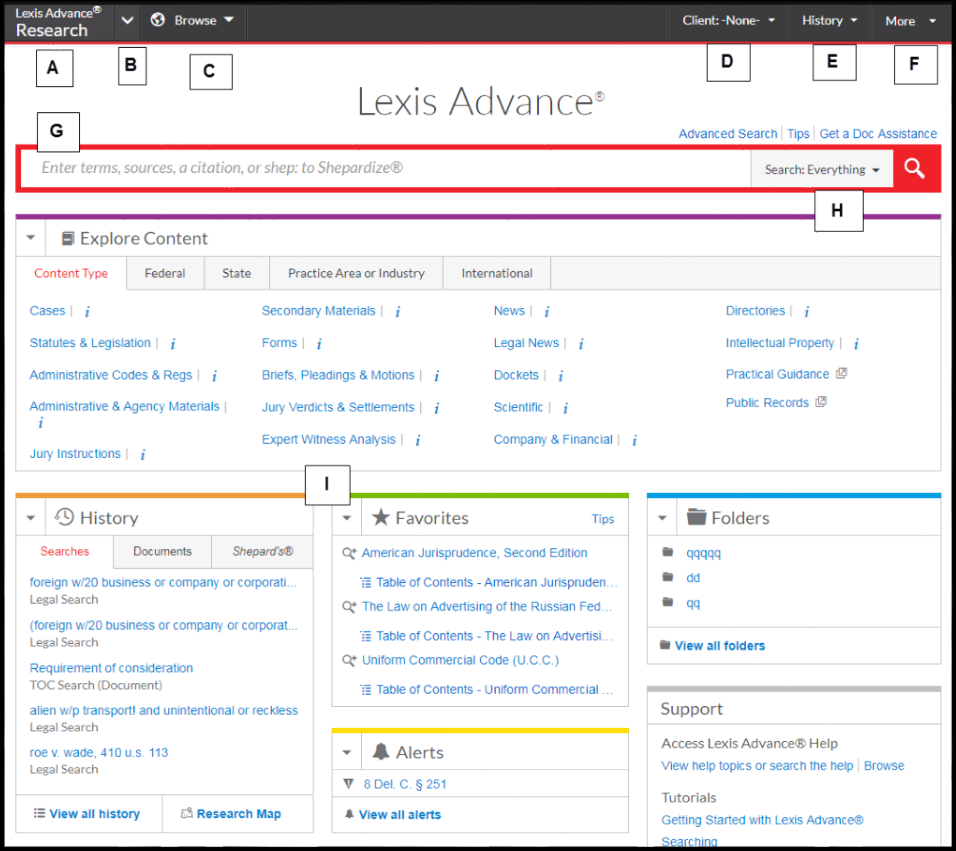This screenshot has height=851, width=956.
Task: Open Uniform Commercial Code (U.C.C.) favorite
Action: click(x=460, y=660)
